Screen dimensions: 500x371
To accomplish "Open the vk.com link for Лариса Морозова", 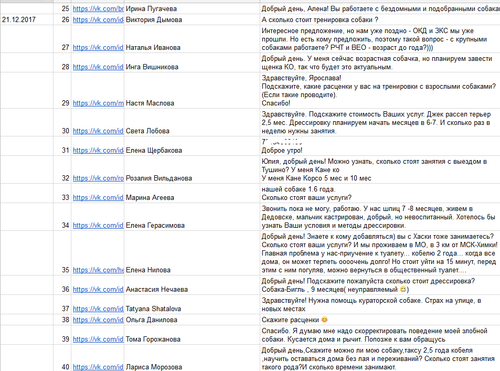I will tap(98, 367).
